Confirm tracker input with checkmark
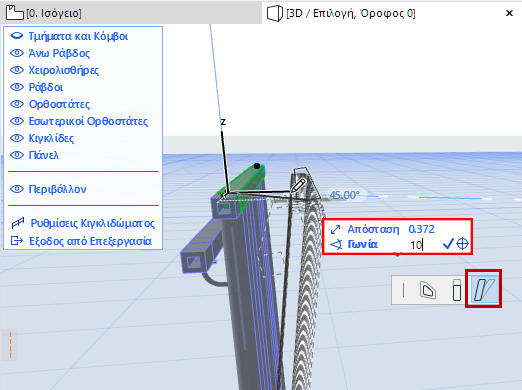This screenshot has width=522, height=390. coord(448,244)
